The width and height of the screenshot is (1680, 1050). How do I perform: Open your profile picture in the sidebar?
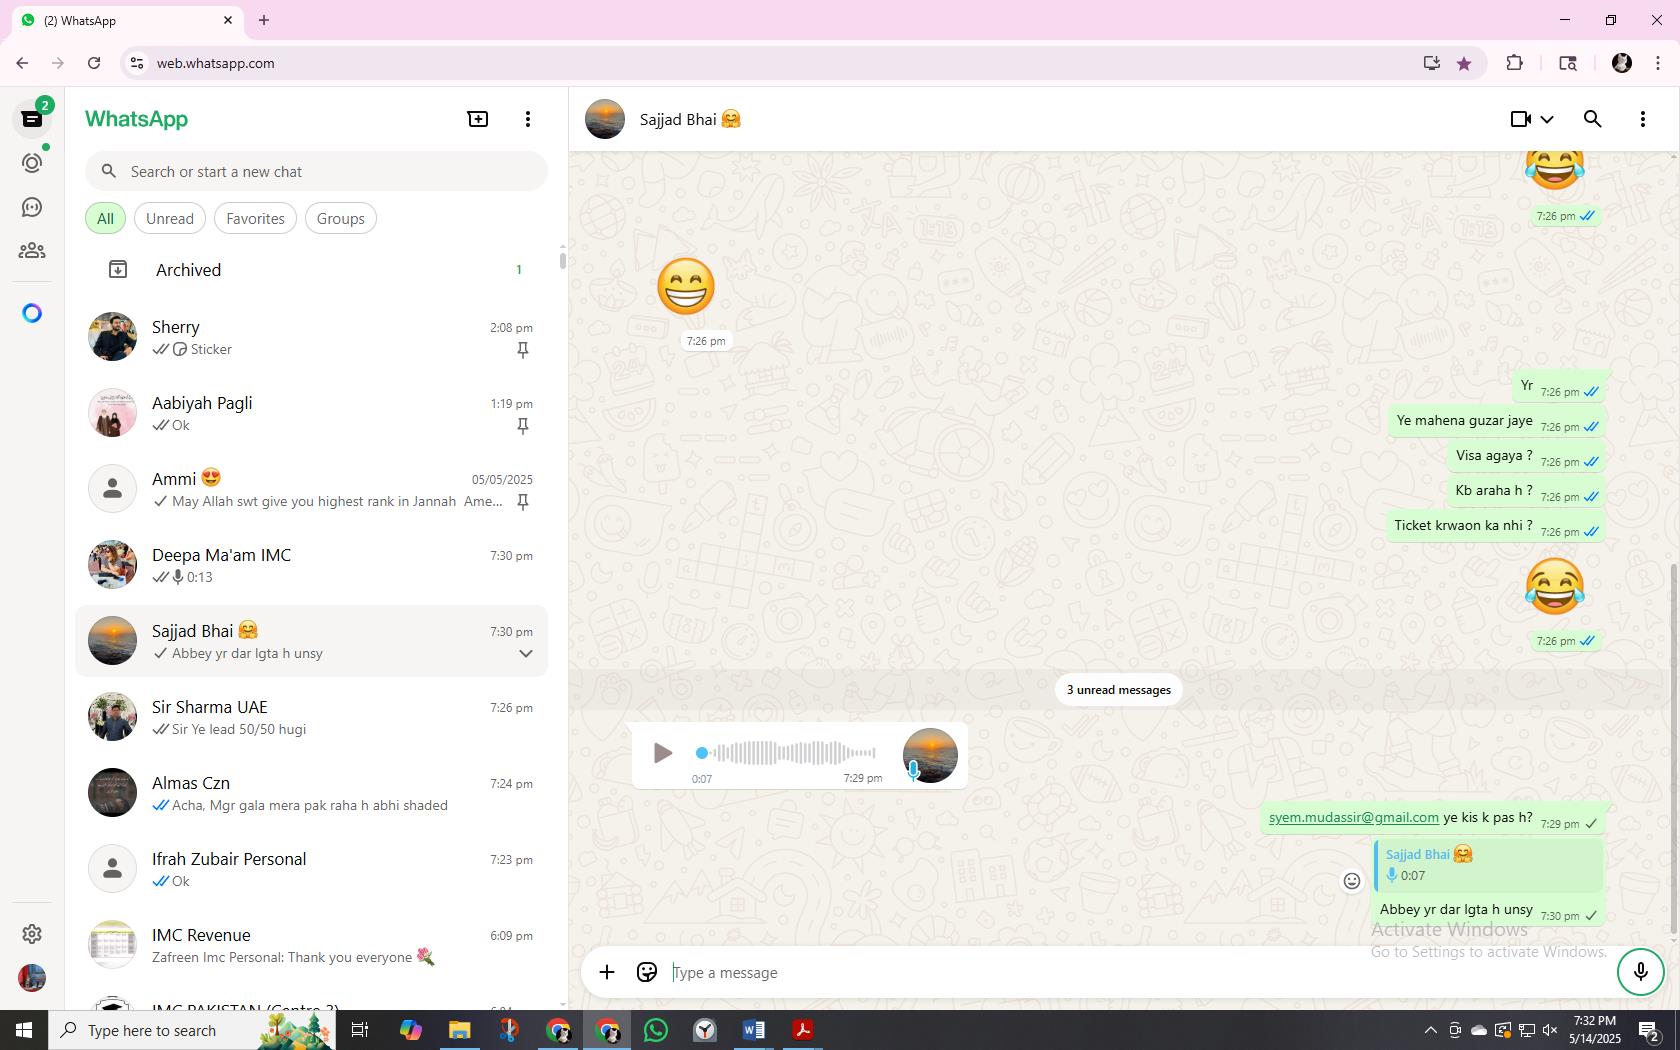(32, 977)
